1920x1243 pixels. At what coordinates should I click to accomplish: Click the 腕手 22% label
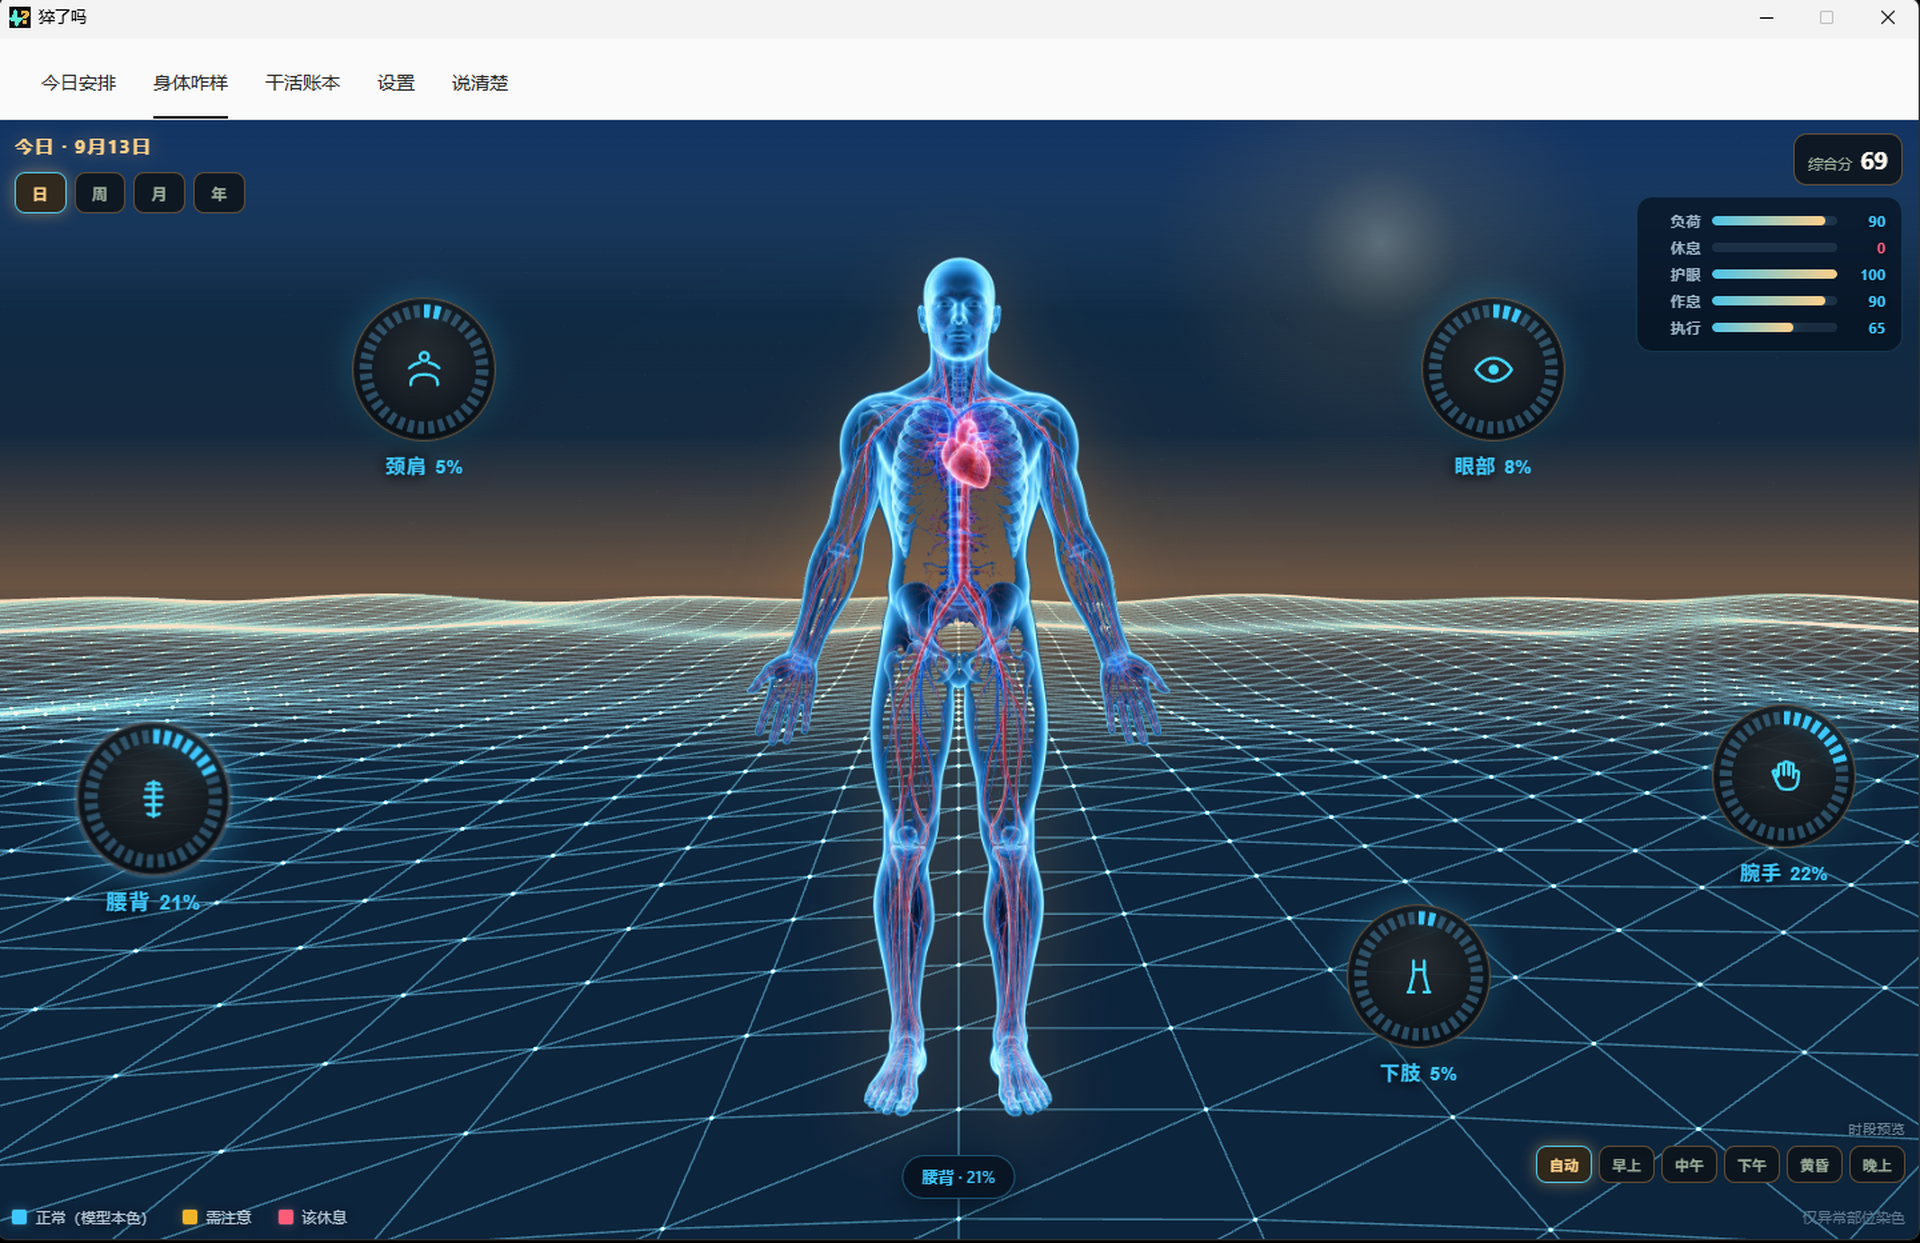1783,873
